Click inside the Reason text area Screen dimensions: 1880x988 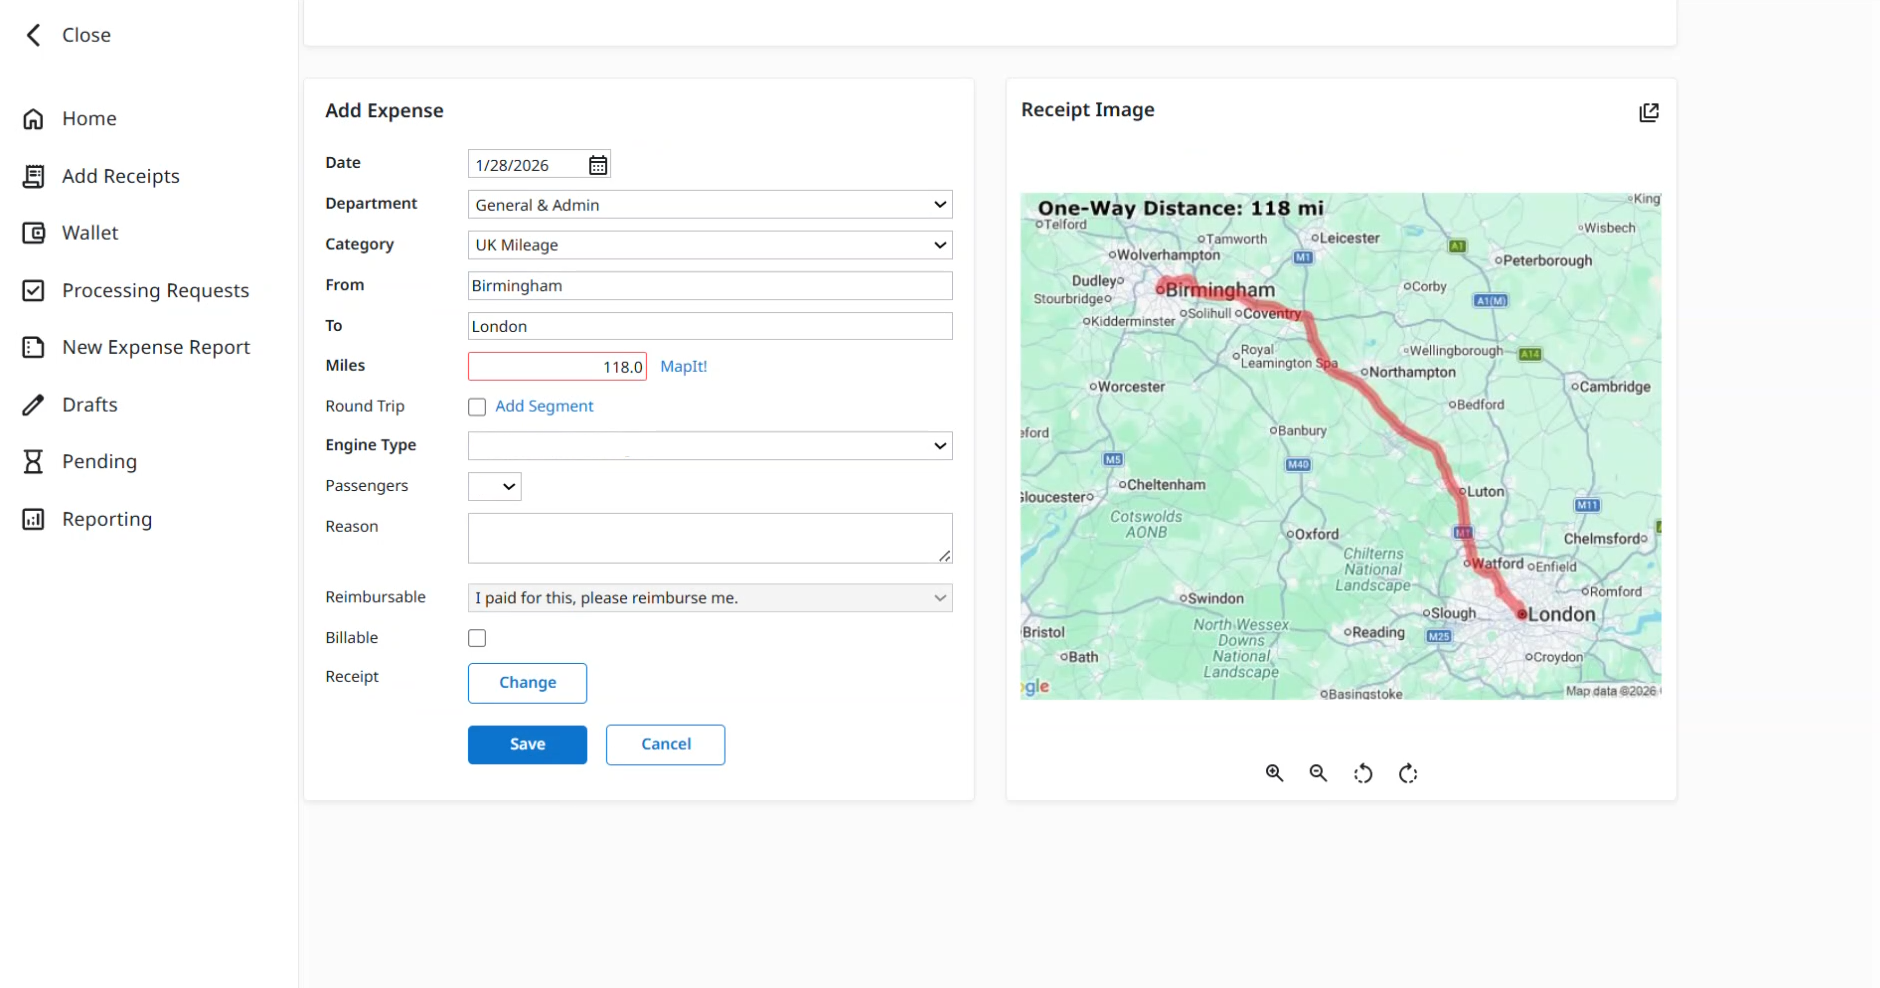[709, 537]
